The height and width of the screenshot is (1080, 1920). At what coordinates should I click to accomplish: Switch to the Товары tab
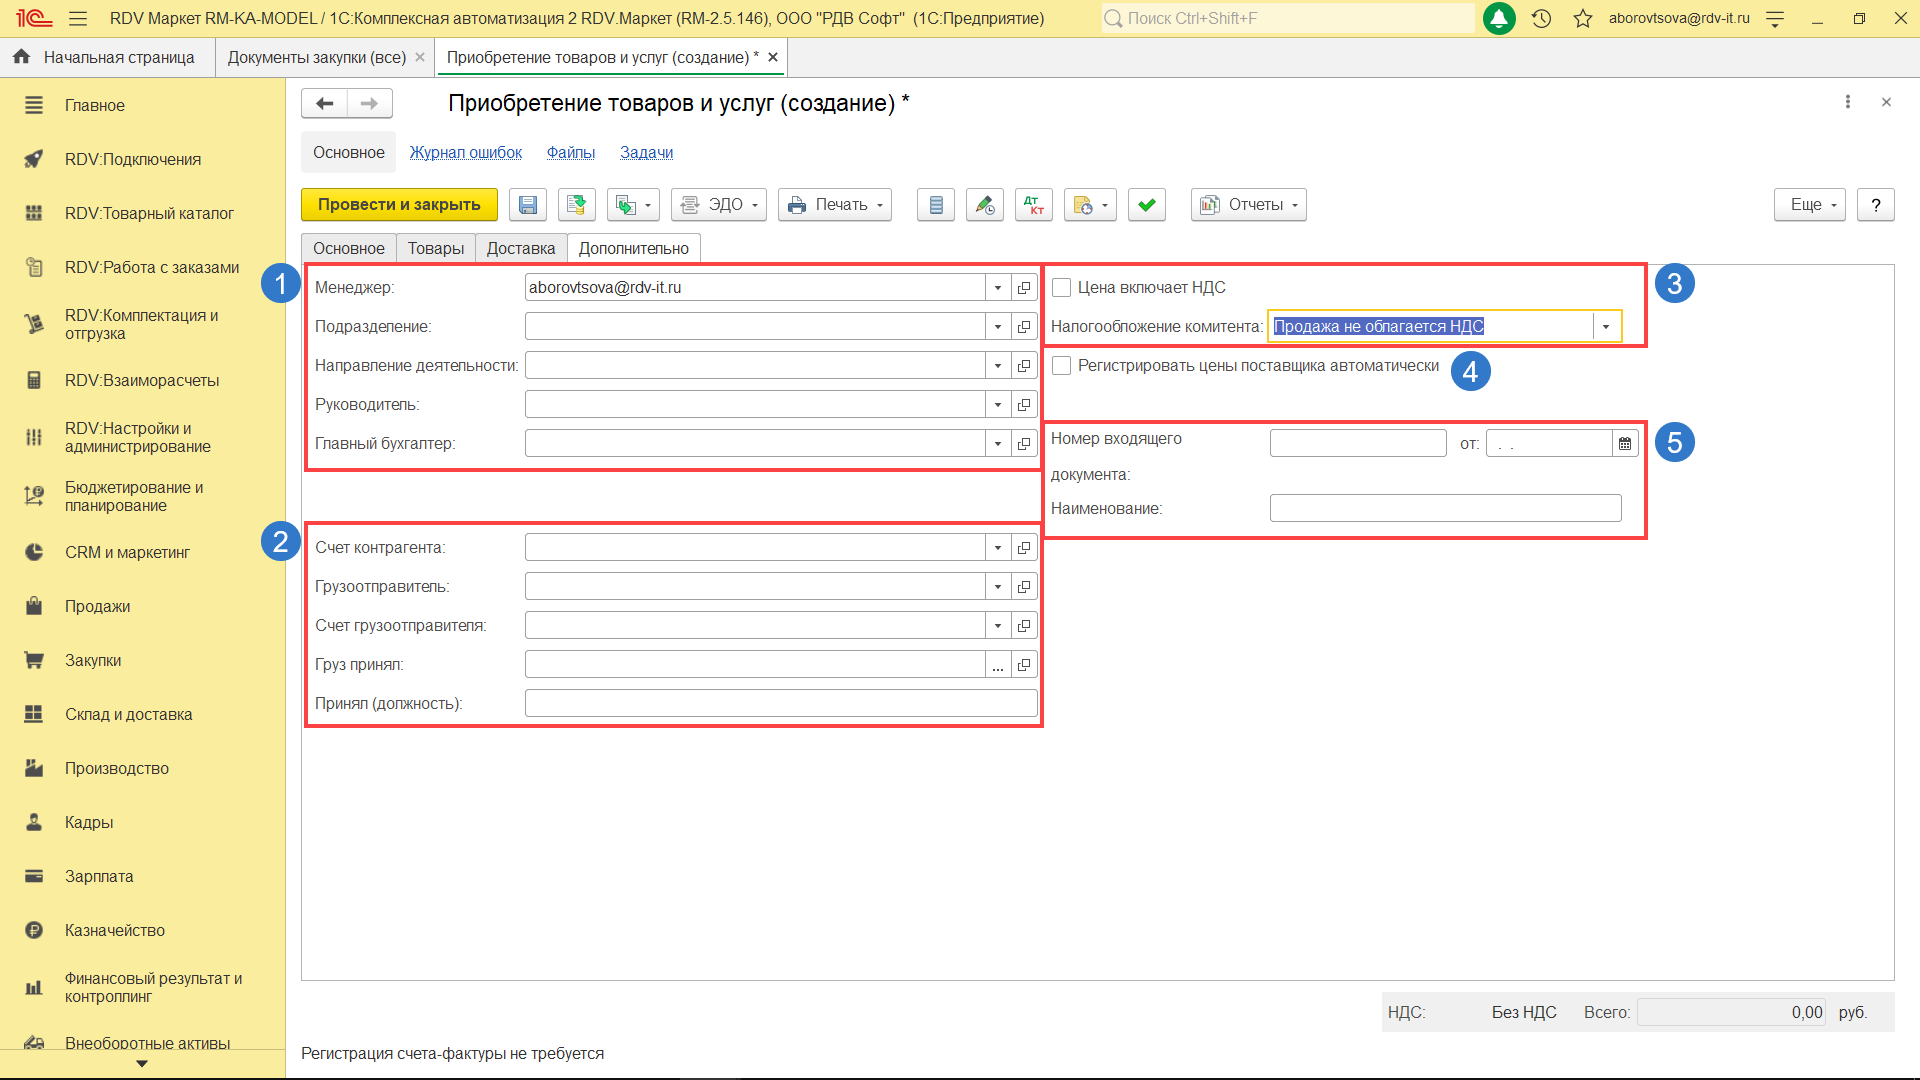(x=435, y=248)
